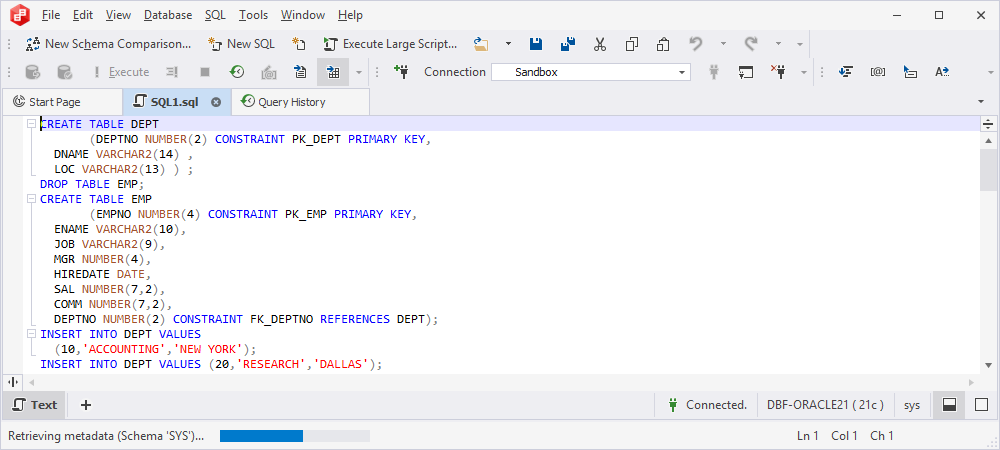
Task: Click the Stop execution square icon
Action: coord(205,72)
